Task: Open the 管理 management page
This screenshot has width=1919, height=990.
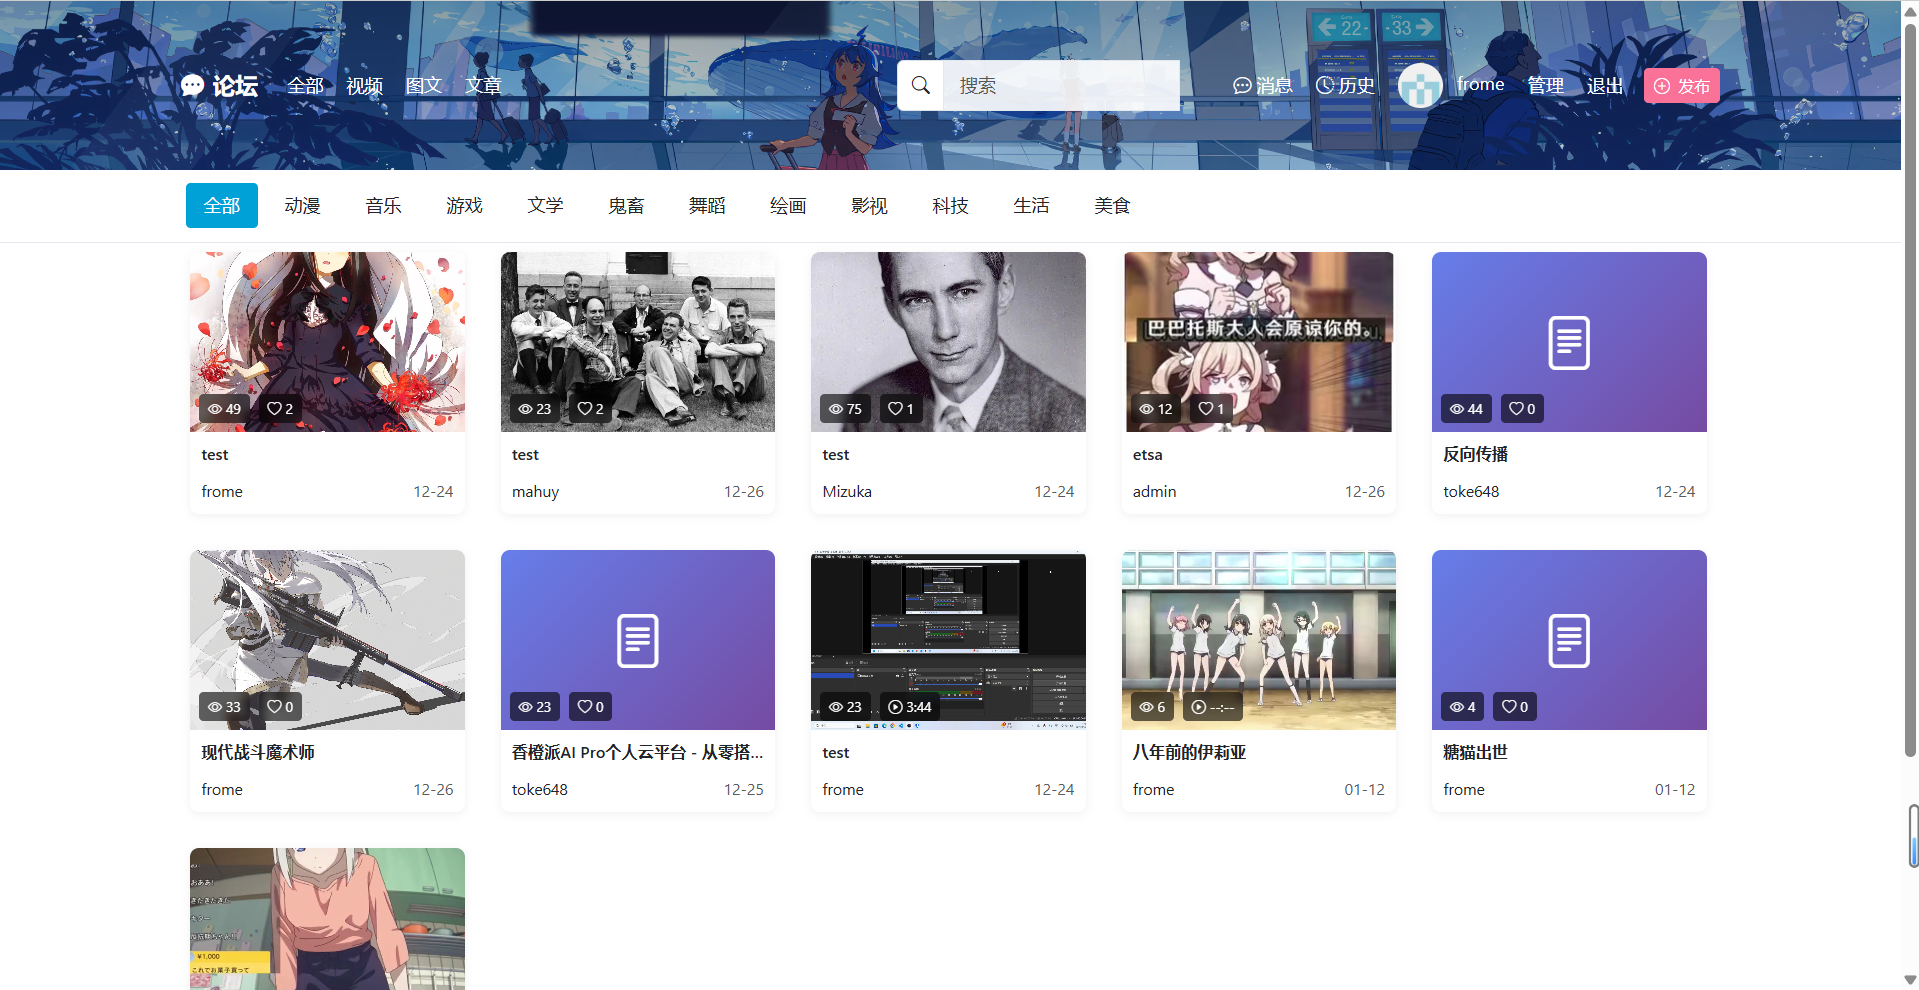Action: [1546, 86]
